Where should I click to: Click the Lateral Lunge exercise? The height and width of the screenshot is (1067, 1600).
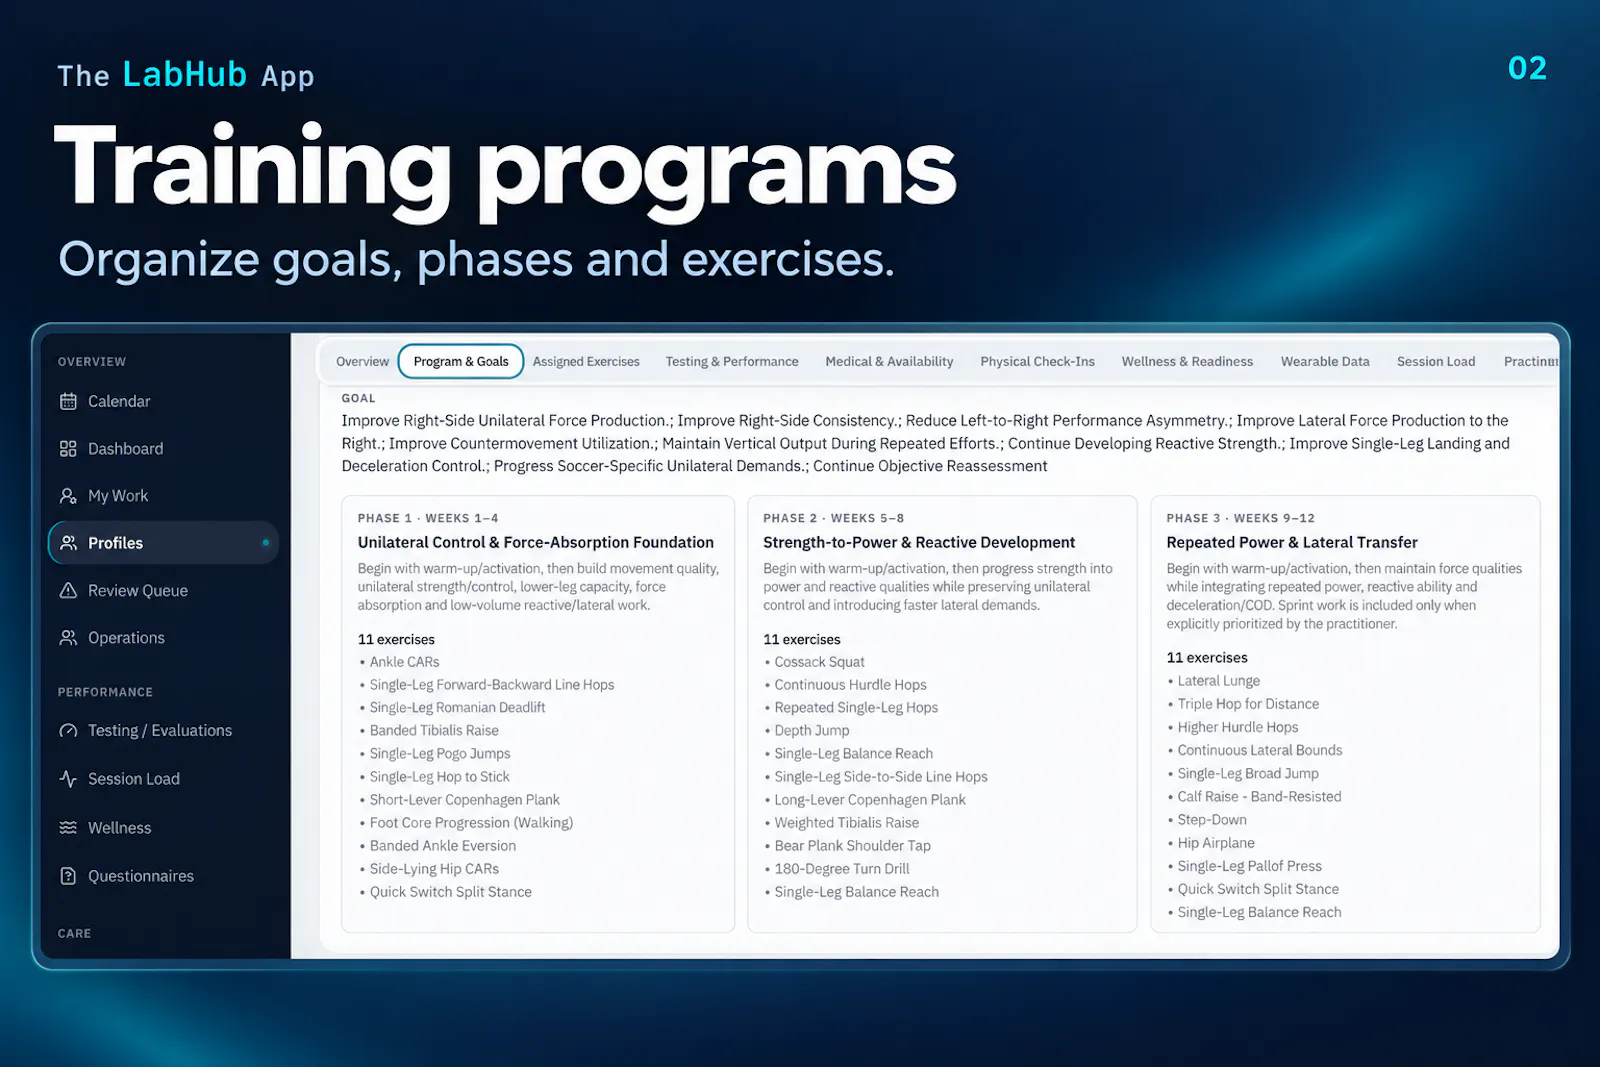pos(1218,681)
